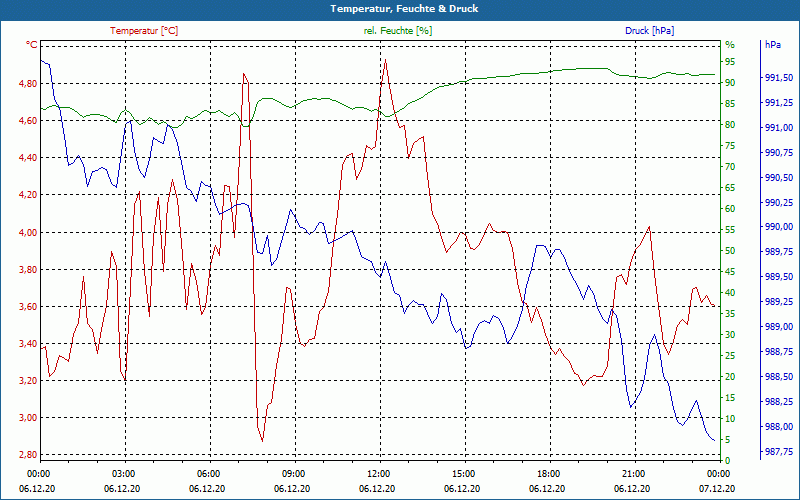
Task: Click pressure axis value '991,25'
Action: [779, 103]
